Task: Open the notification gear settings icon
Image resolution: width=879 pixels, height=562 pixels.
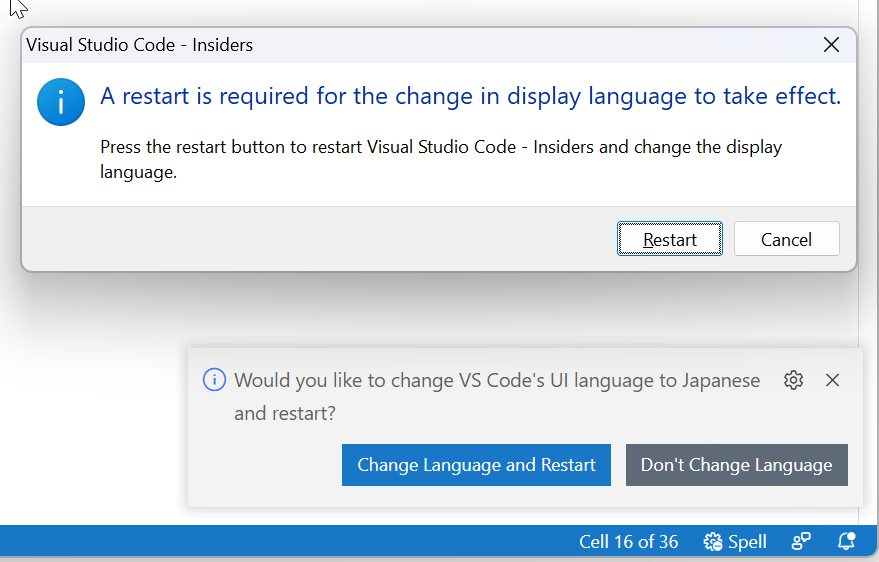Action: (793, 380)
